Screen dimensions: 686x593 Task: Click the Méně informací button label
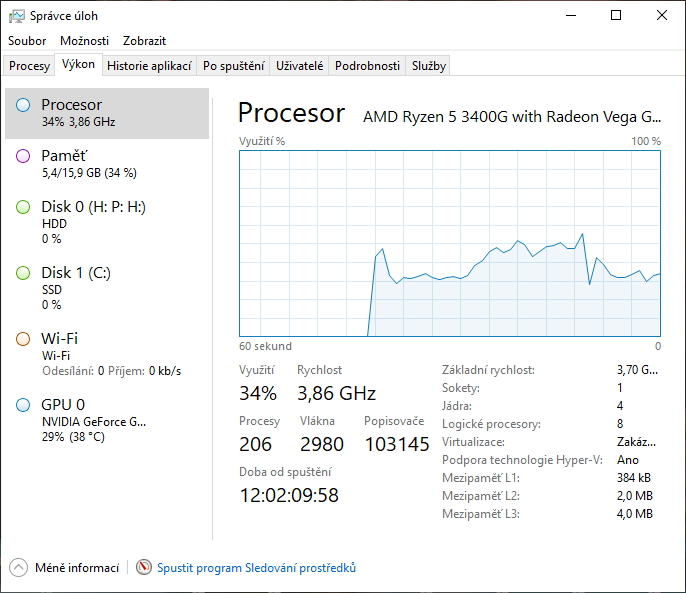click(77, 568)
